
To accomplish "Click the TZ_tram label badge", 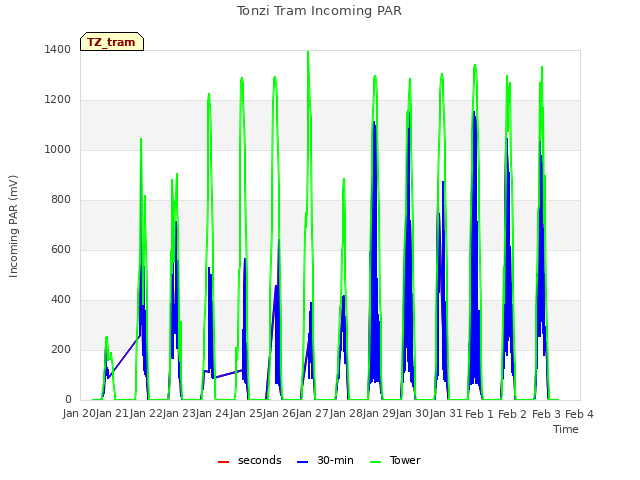I will 112,42.
